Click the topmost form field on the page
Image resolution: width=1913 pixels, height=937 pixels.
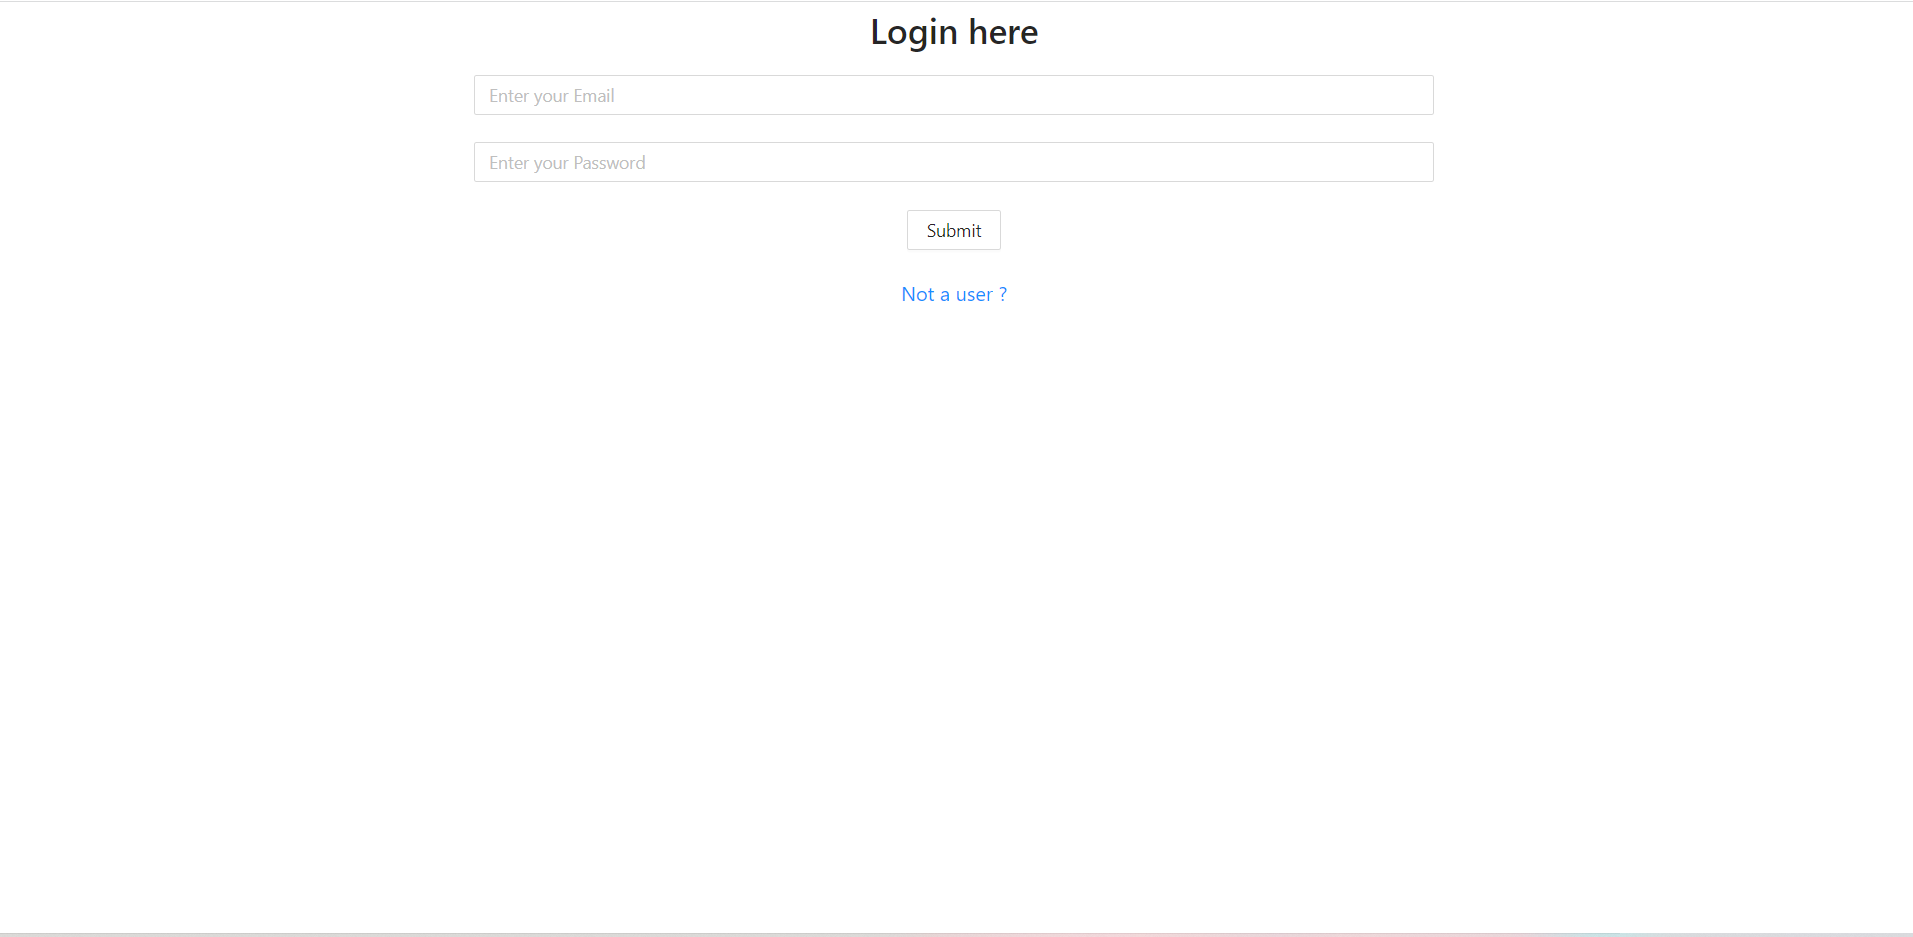(953, 95)
